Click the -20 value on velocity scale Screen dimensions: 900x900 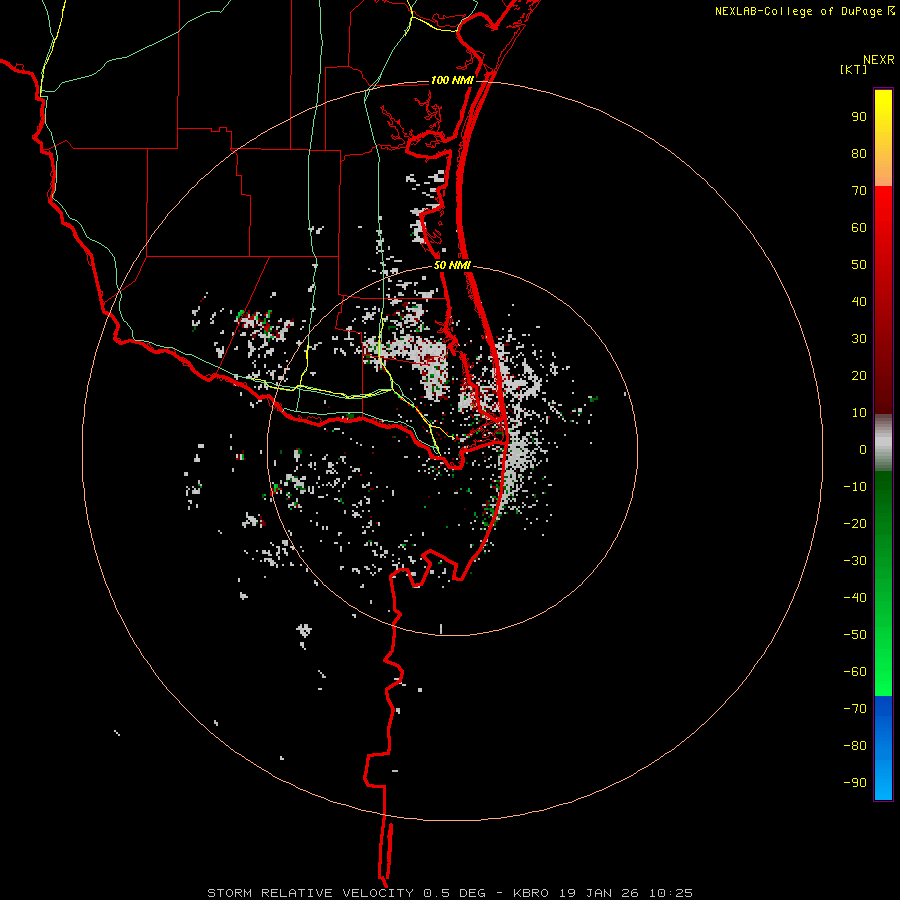(x=855, y=523)
